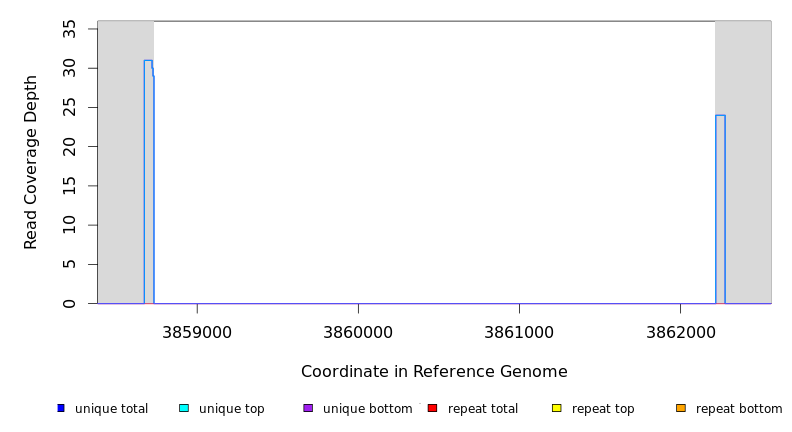This screenshot has height=432, width=792.
Task: Click the orange repeat bottom legend swatch
Action: [681, 408]
